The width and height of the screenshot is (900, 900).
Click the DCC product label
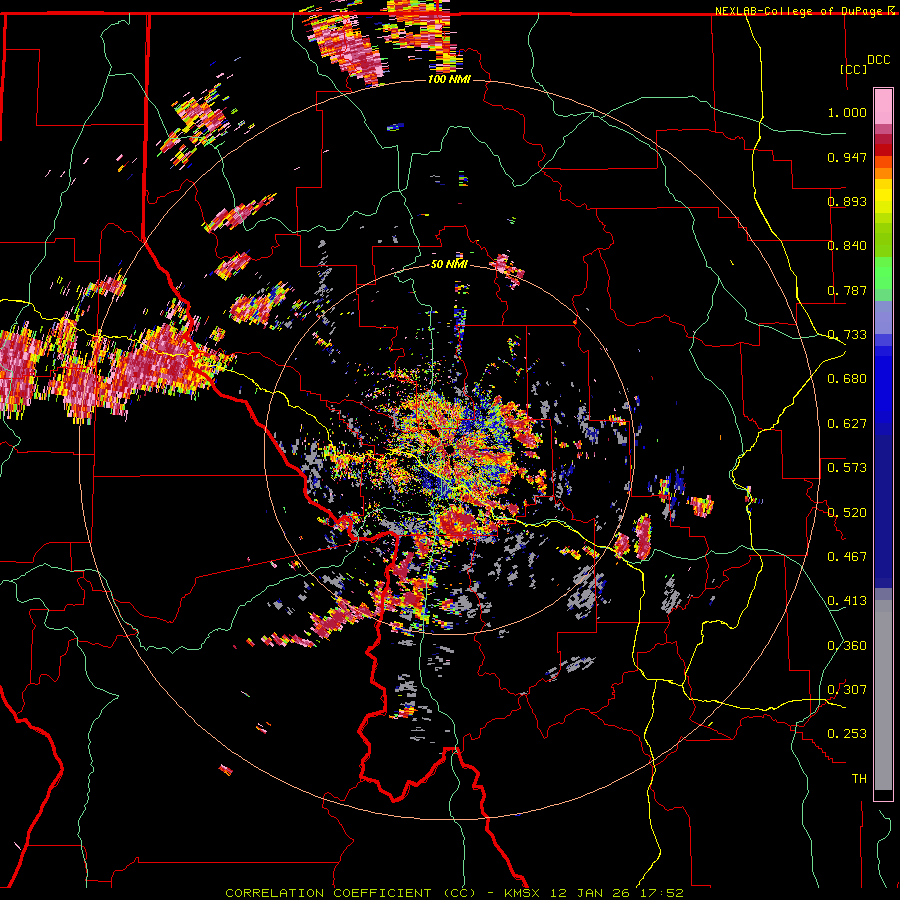click(878, 60)
